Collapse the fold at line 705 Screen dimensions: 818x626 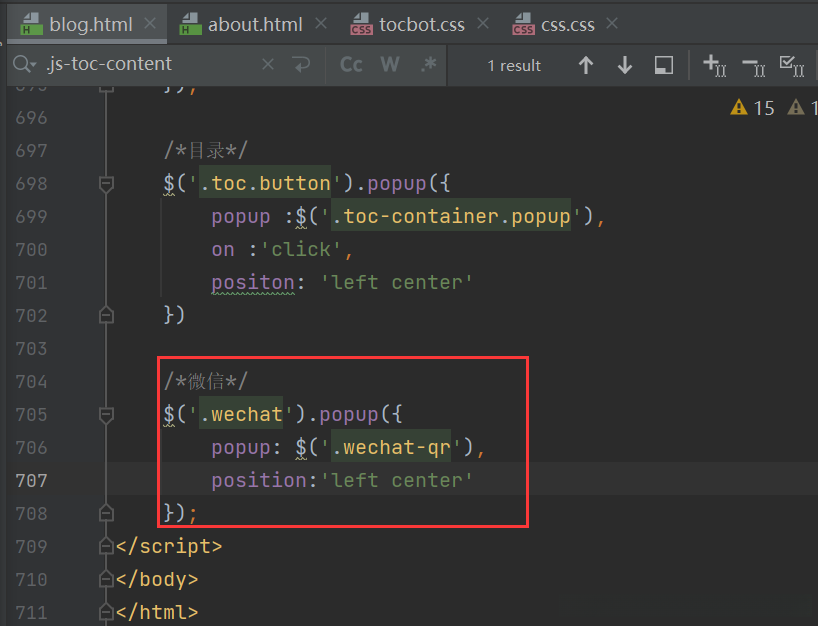[106, 415]
